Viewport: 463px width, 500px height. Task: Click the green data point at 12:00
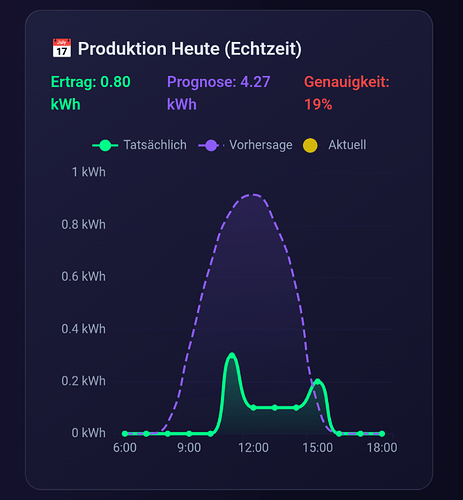(x=253, y=407)
